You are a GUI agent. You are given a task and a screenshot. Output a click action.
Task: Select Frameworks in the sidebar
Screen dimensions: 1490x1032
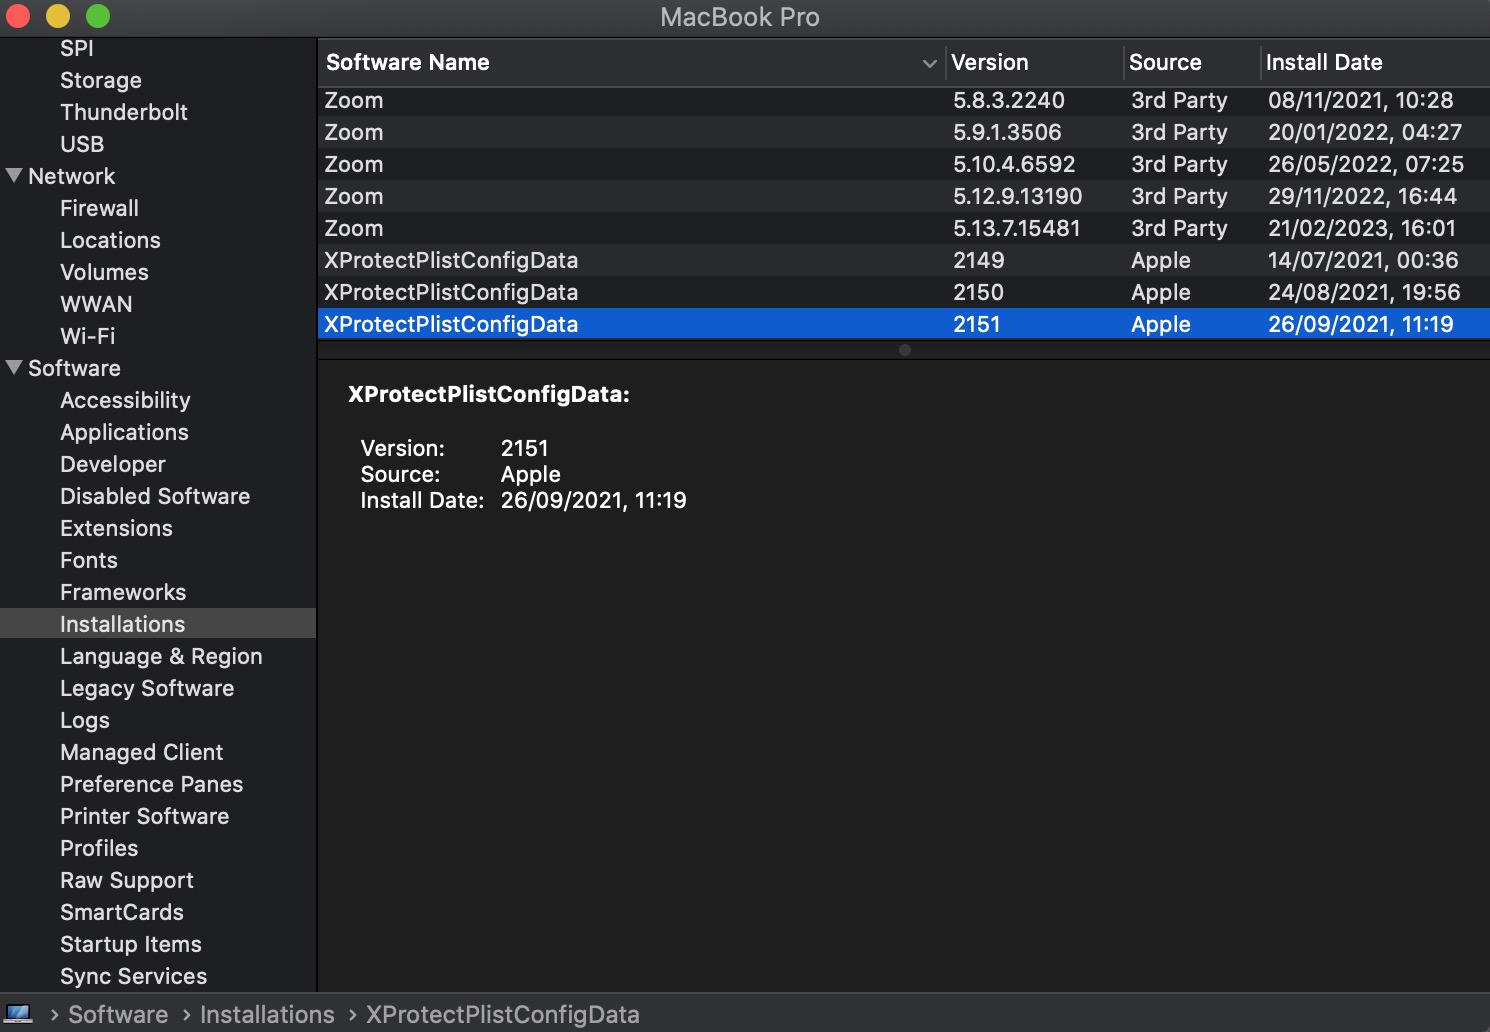point(123,592)
